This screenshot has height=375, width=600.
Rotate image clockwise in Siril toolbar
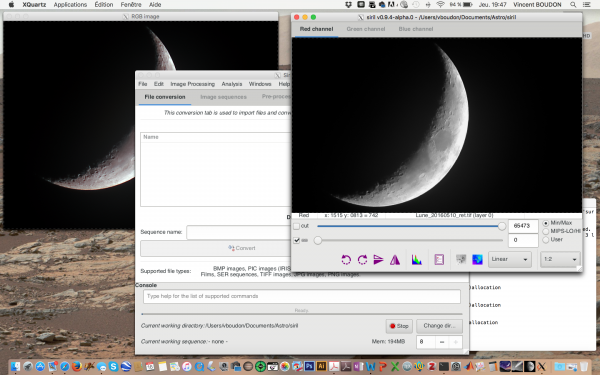tap(362, 260)
